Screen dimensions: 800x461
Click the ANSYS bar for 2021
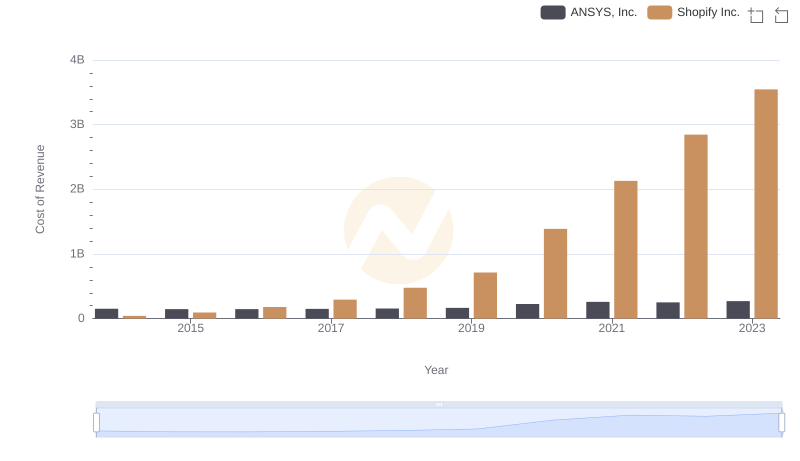[598, 310]
